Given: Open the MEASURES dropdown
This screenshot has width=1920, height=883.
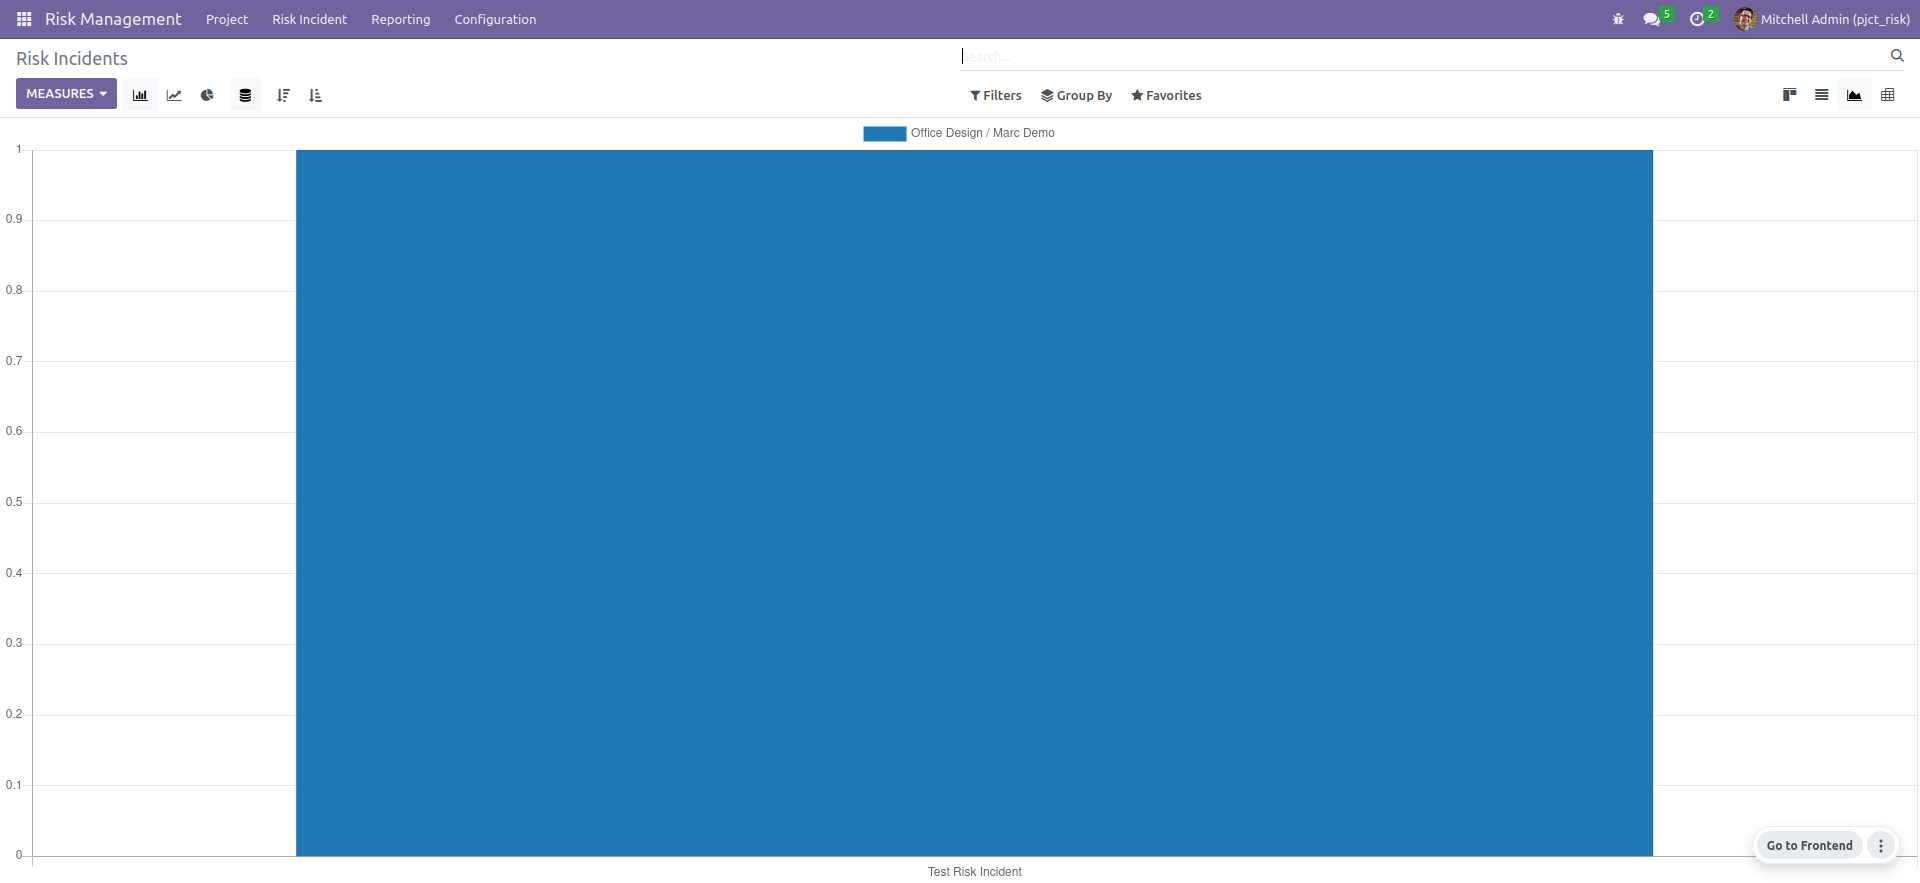Looking at the screenshot, I should point(66,94).
